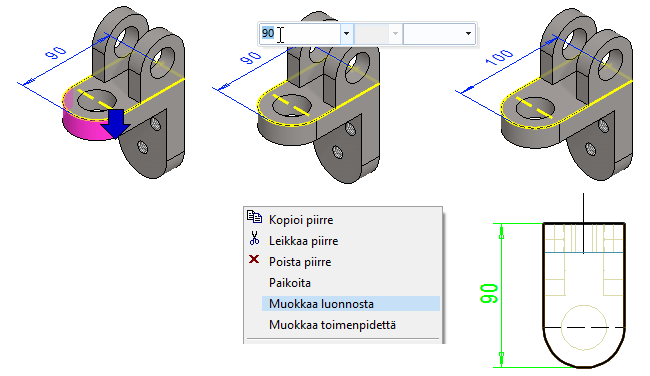Select the circle in the 2D sketch
The height and width of the screenshot is (376, 650).
tap(584, 328)
